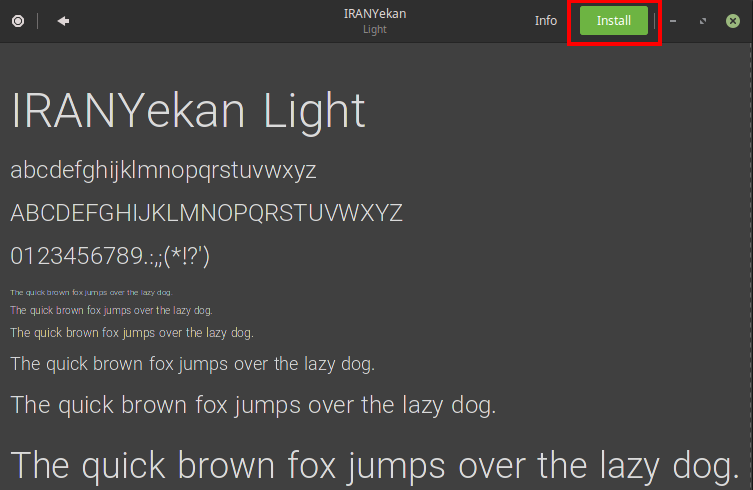Click the large IRANYekan Light heading
The image size is (753, 490).
(x=188, y=112)
